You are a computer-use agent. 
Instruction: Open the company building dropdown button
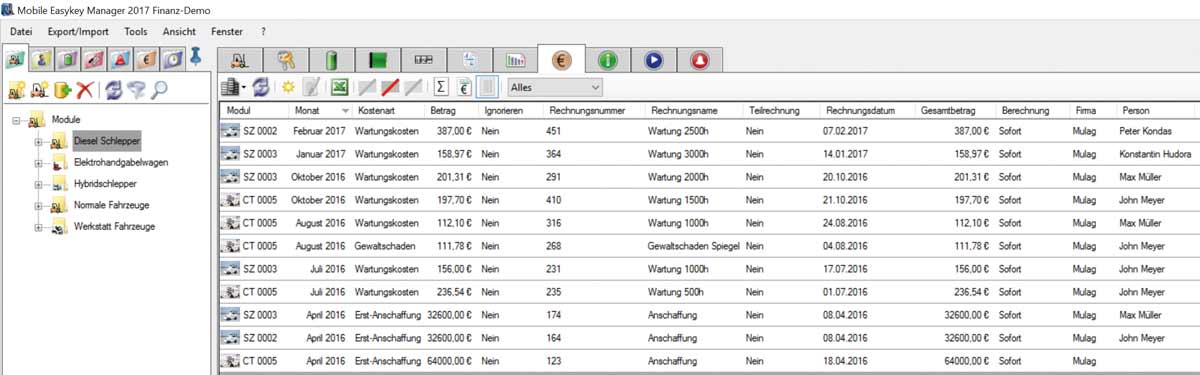coord(233,88)
